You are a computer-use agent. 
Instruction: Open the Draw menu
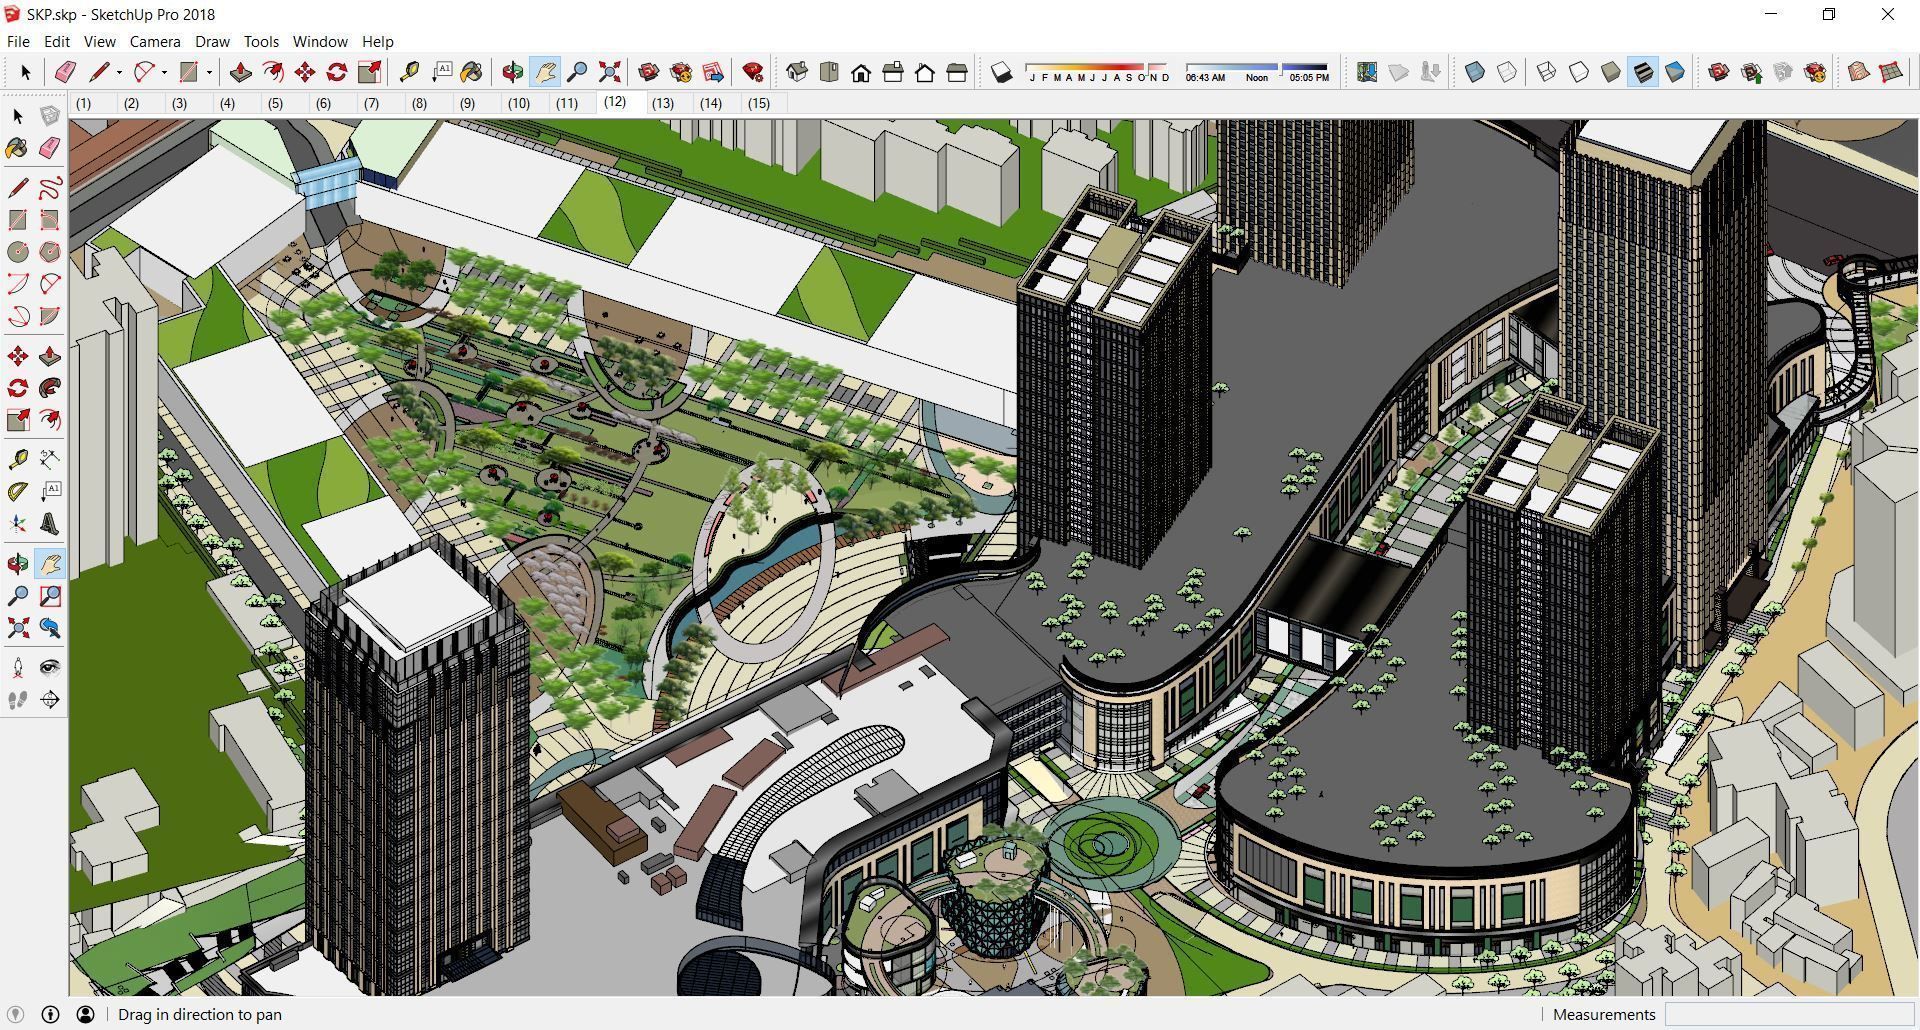(212, 41)
